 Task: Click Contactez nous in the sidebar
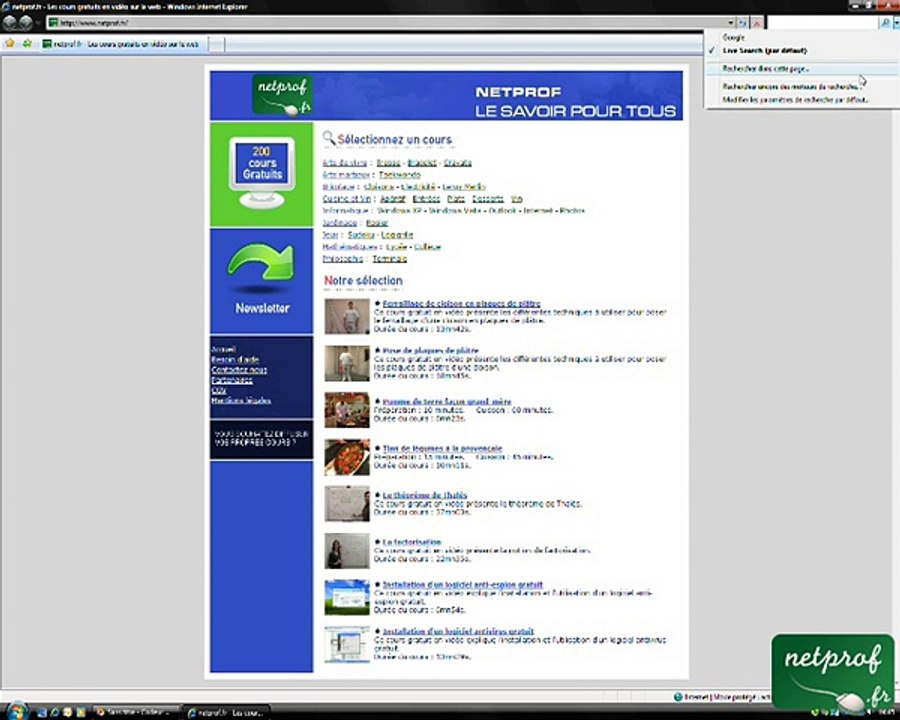239,370
